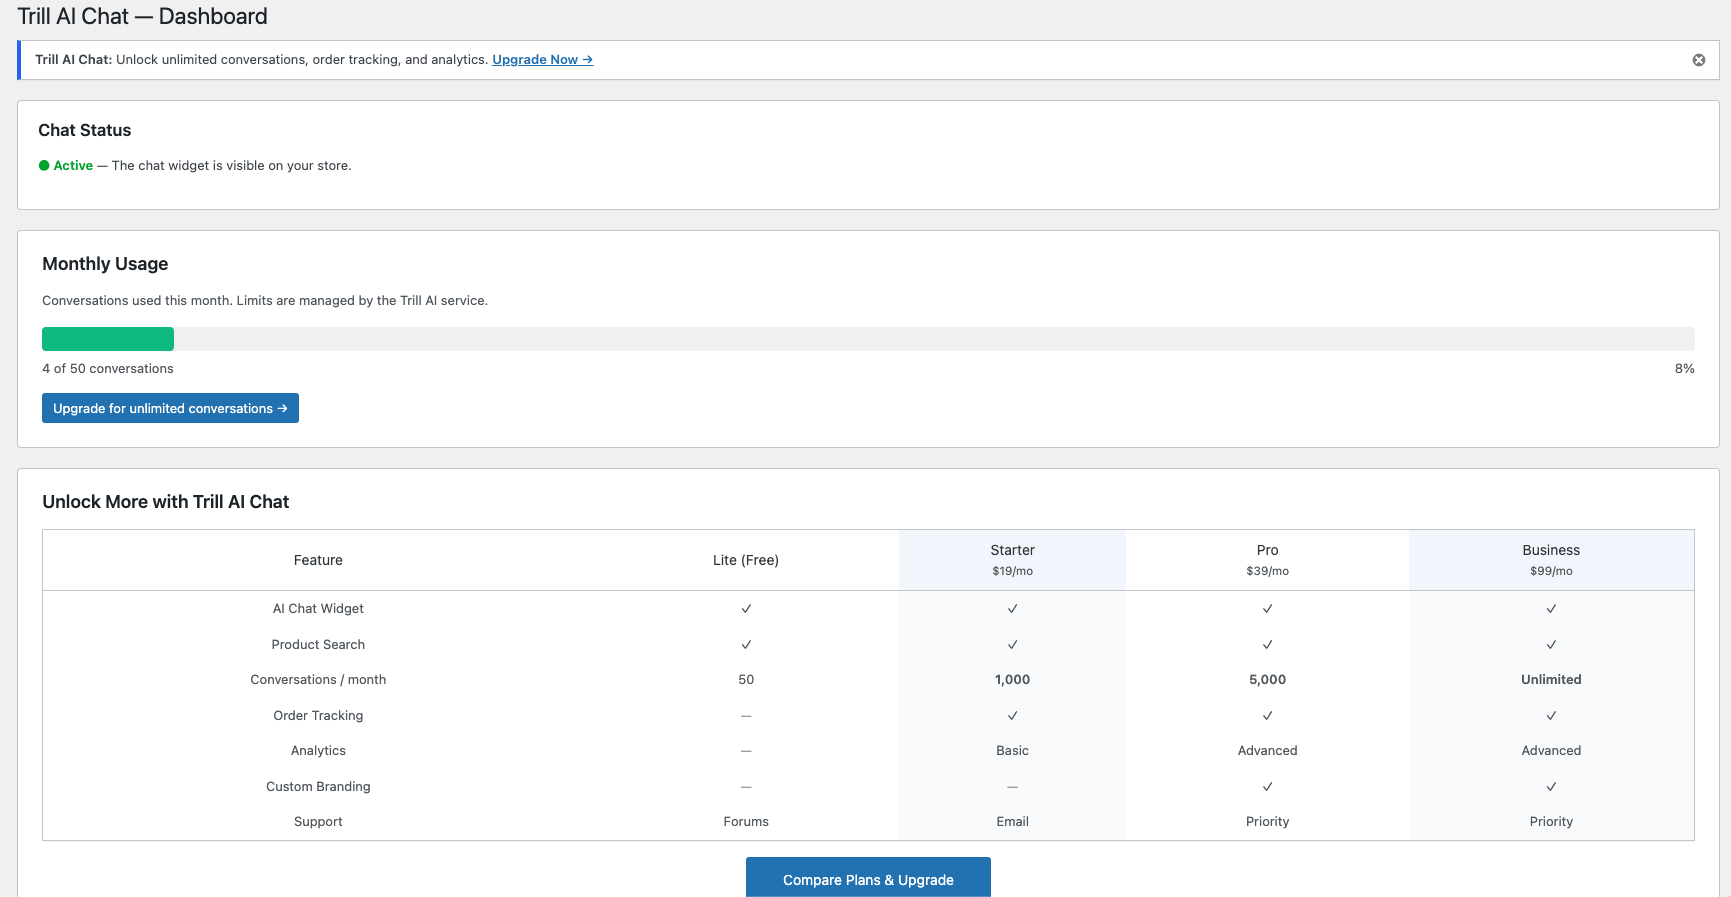Click the Lite (Free) column header
Screen dimensions: 1731x897
746,560
